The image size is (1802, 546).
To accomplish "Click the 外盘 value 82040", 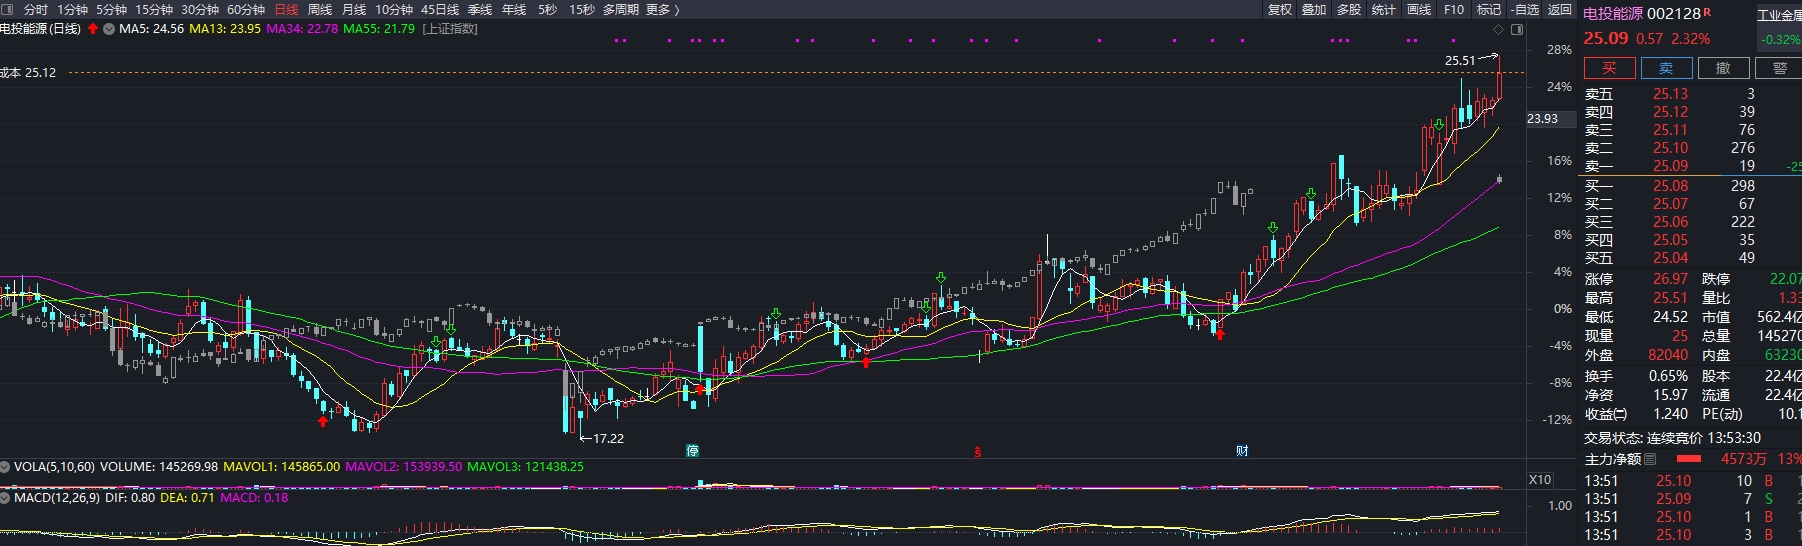I will [1668, 355].
